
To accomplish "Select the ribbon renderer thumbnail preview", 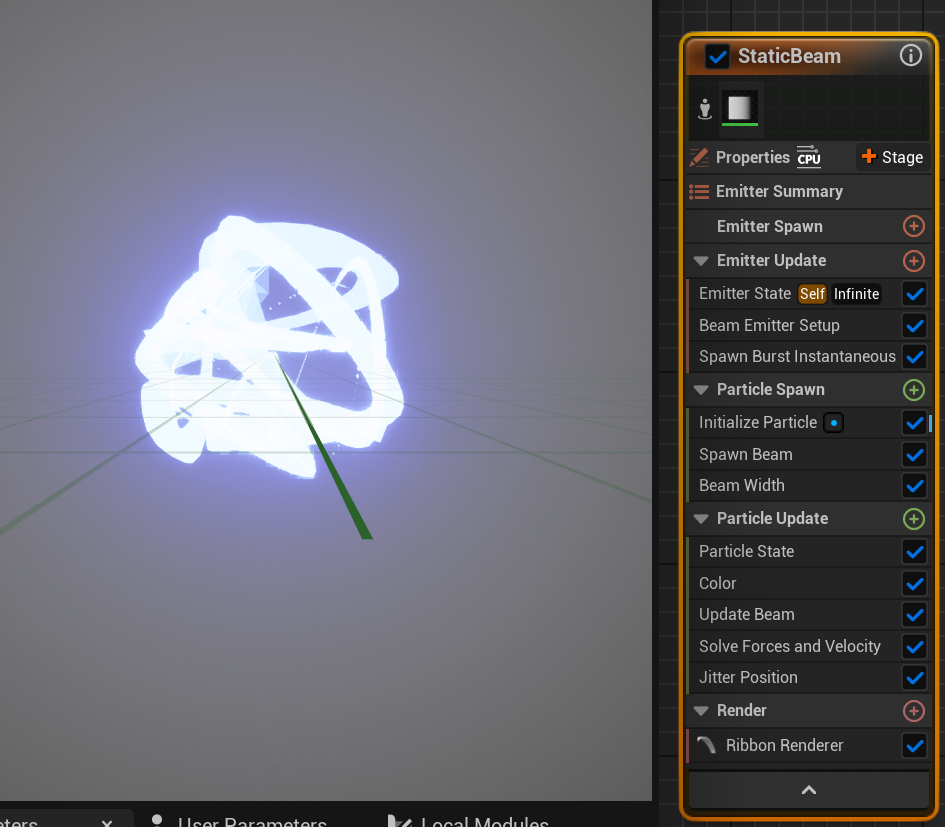I will point(741,109).
